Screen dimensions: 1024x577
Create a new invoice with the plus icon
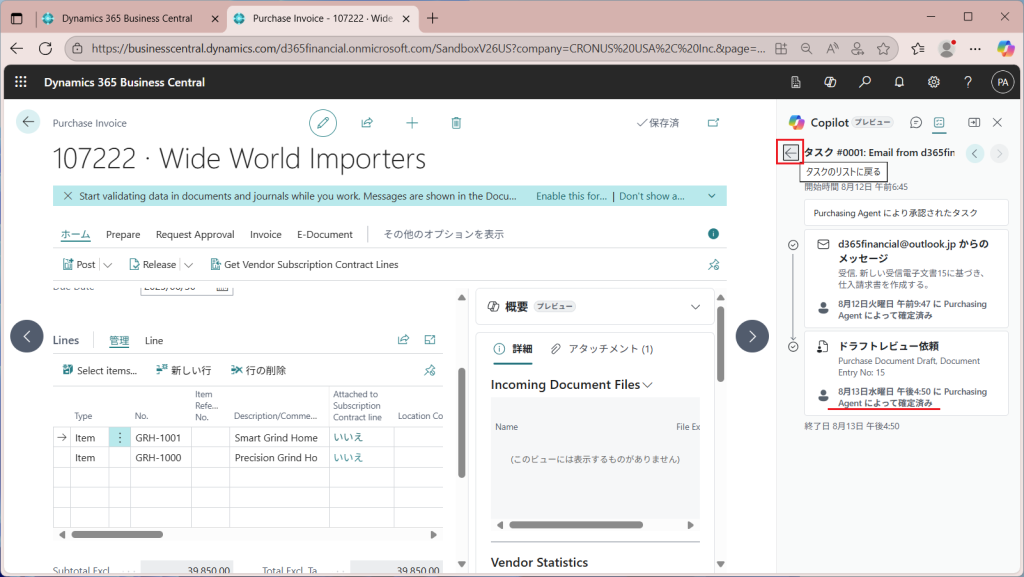coord(412,123)
